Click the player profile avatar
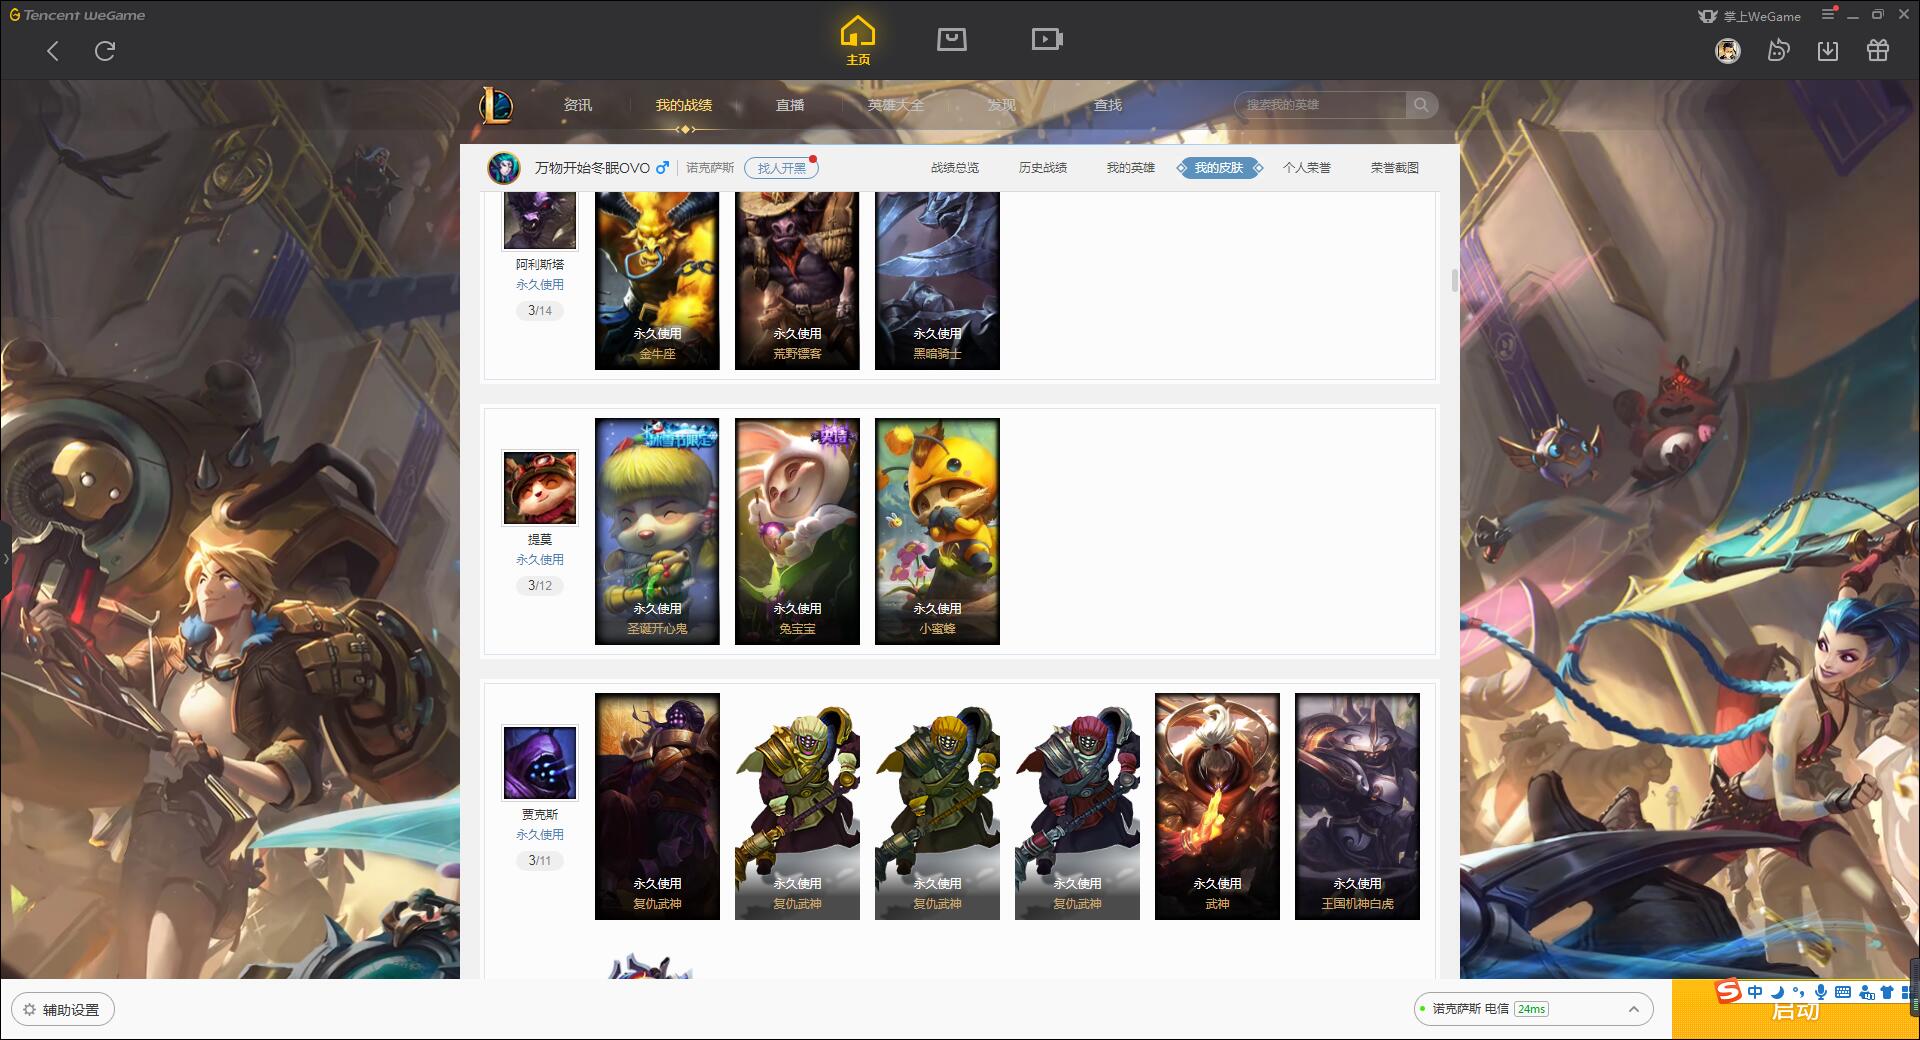Viewport: 1920px width, 1040px height. point(504,168)
